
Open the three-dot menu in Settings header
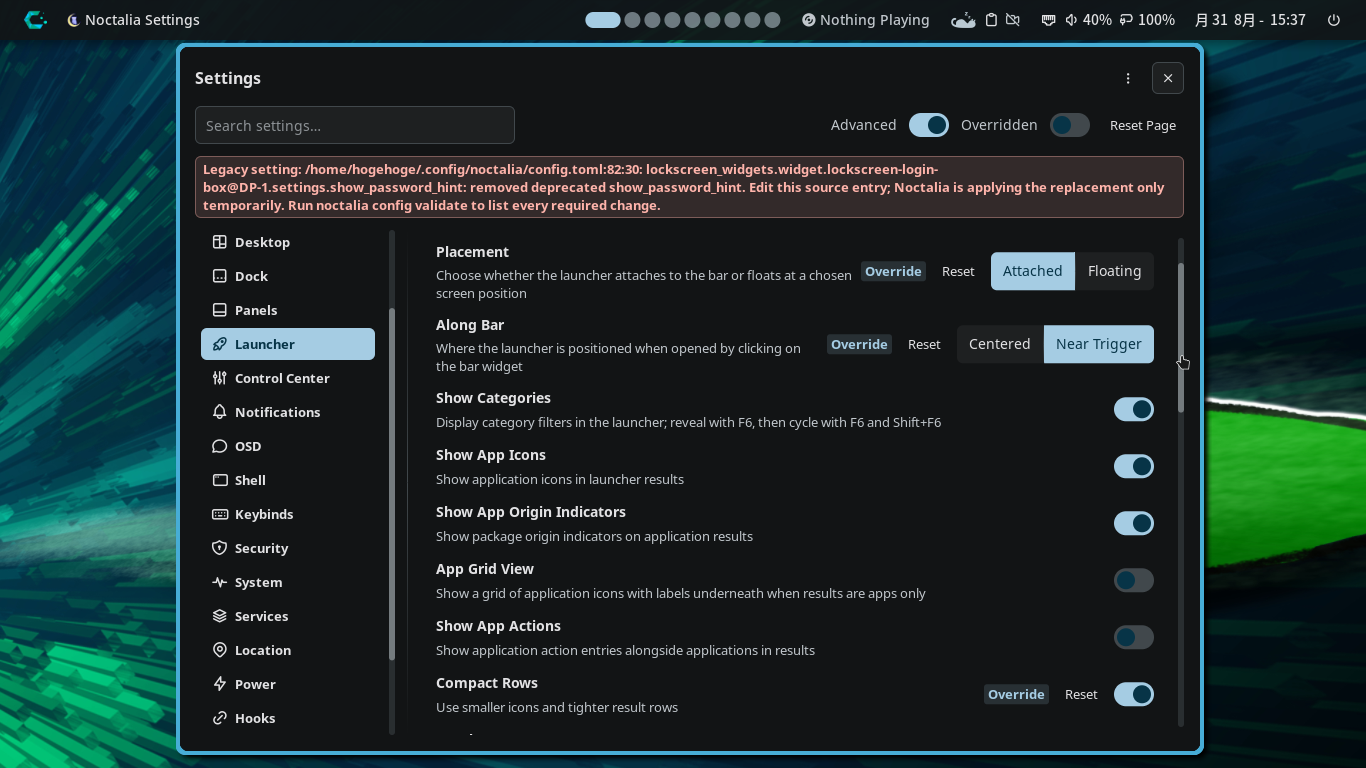click(1128, 78)
